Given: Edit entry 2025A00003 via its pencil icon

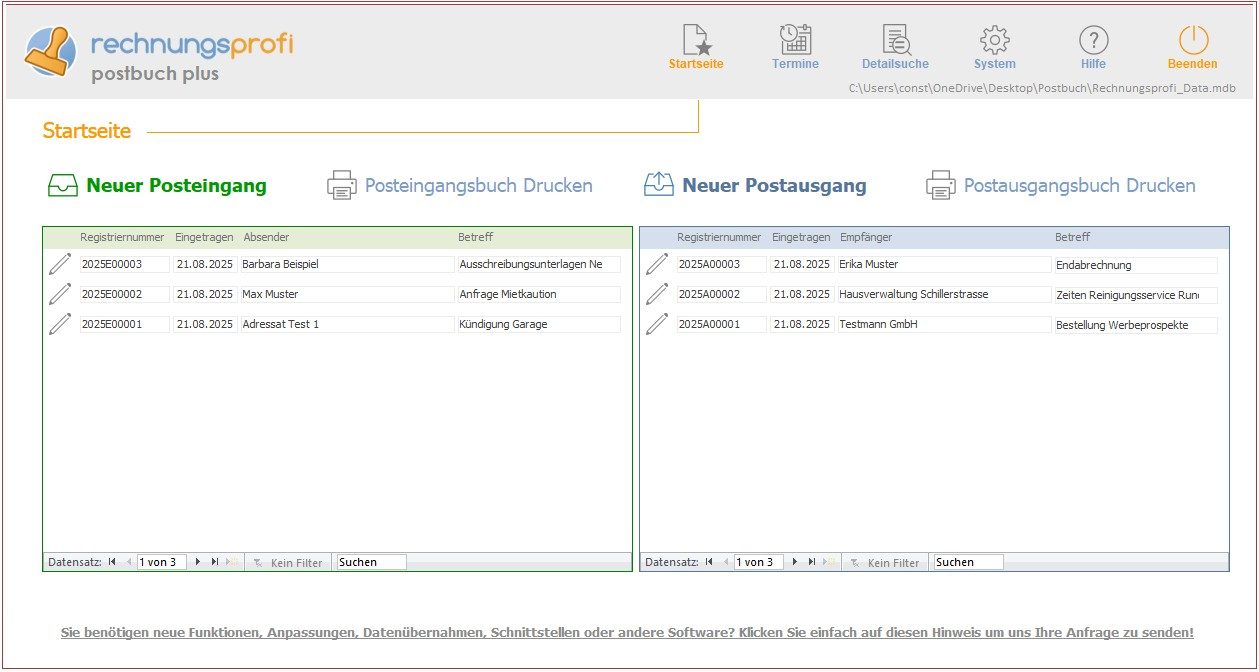Looking at the screenshot, I should click(x=657, y=264).
